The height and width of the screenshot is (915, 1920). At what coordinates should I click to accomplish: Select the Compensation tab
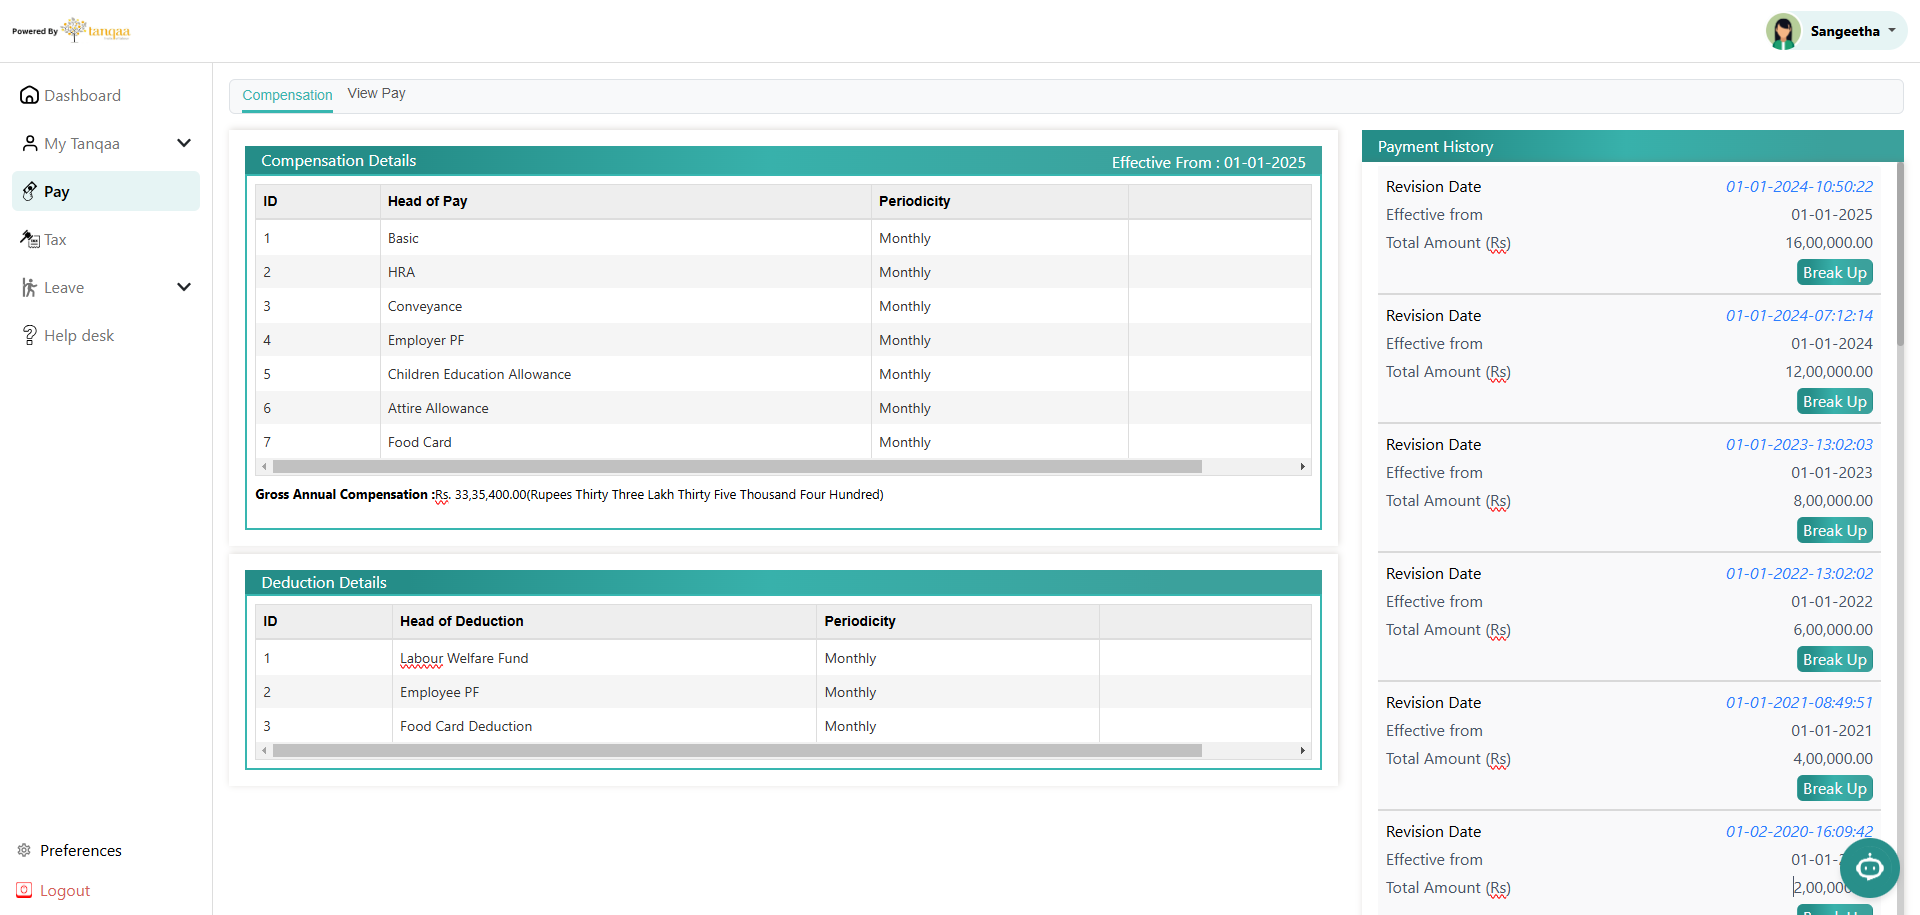(287, 95)
